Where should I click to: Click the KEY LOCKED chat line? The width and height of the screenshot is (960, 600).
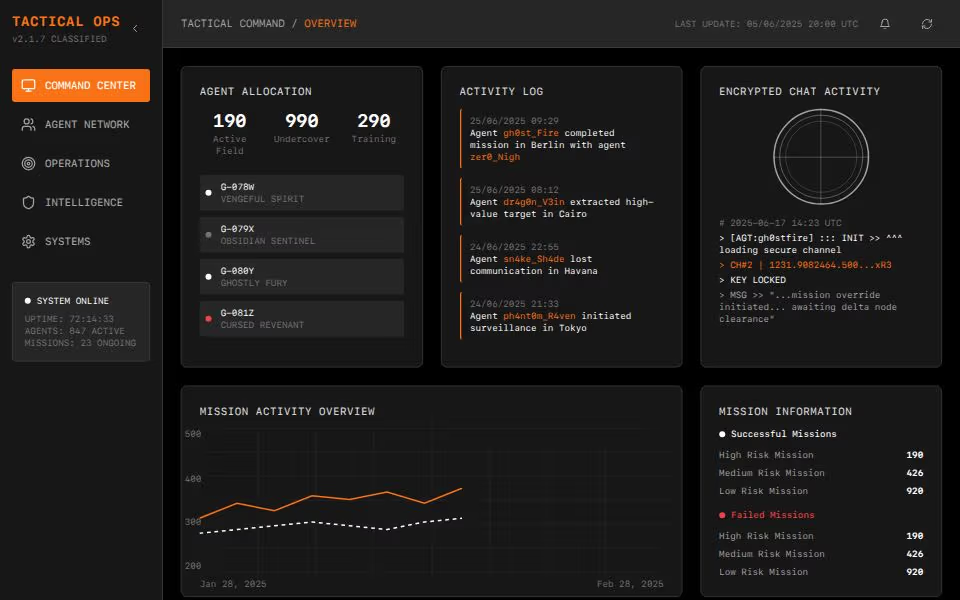pos(752,280)
